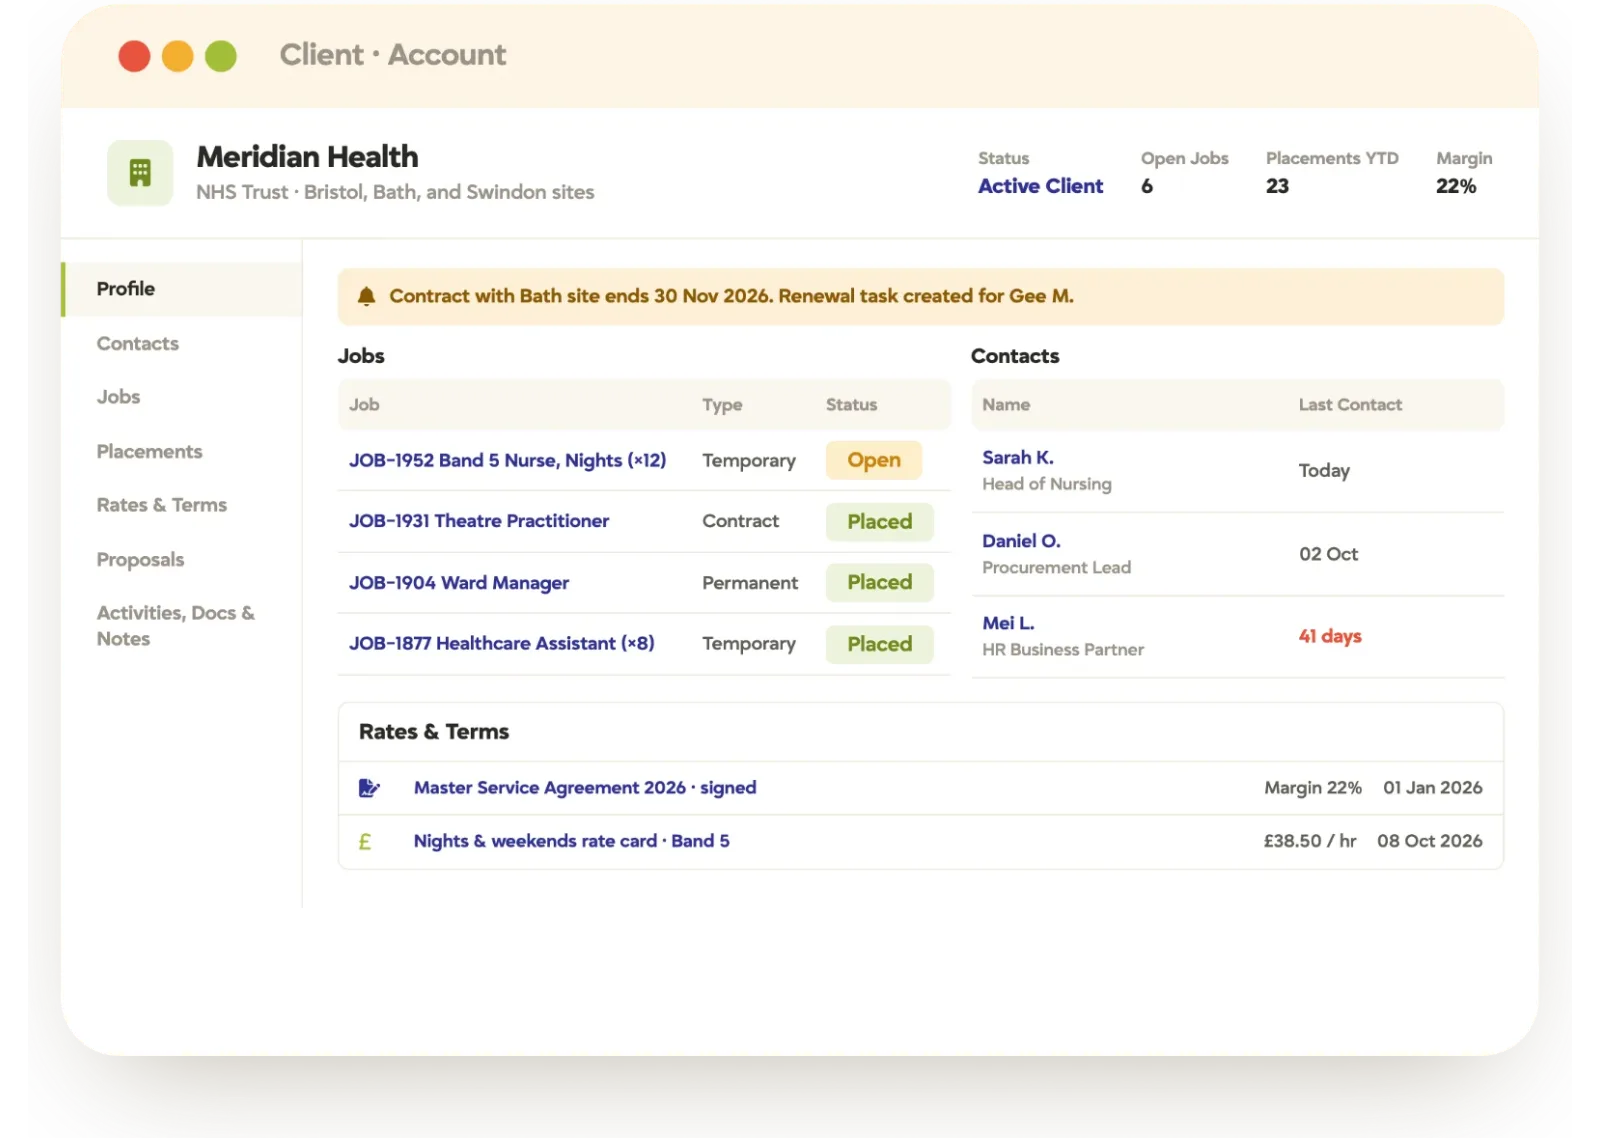The width and height of the screenshot is (1600, 1138).
Task: Click the red close window dot
Action: tap(134, 56)
